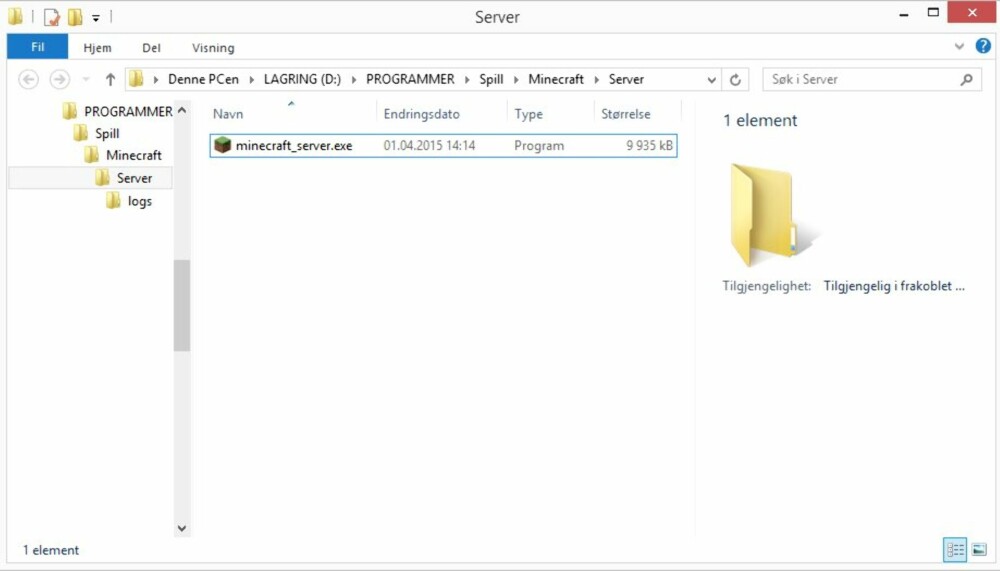This screenshot has width=1000, height=571.
Task: Navigate to Spill in address bar
Action: [x=491, y=79]
